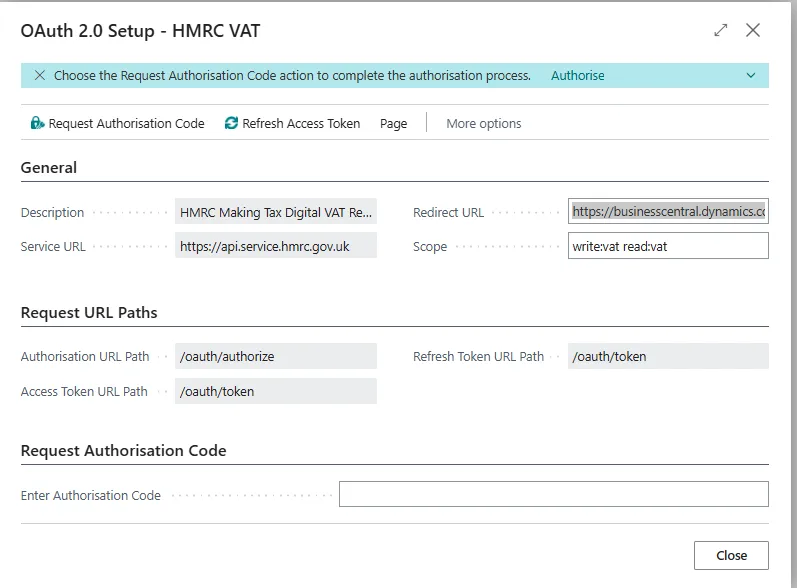Click the Redirect URL field

click(667, 212)
